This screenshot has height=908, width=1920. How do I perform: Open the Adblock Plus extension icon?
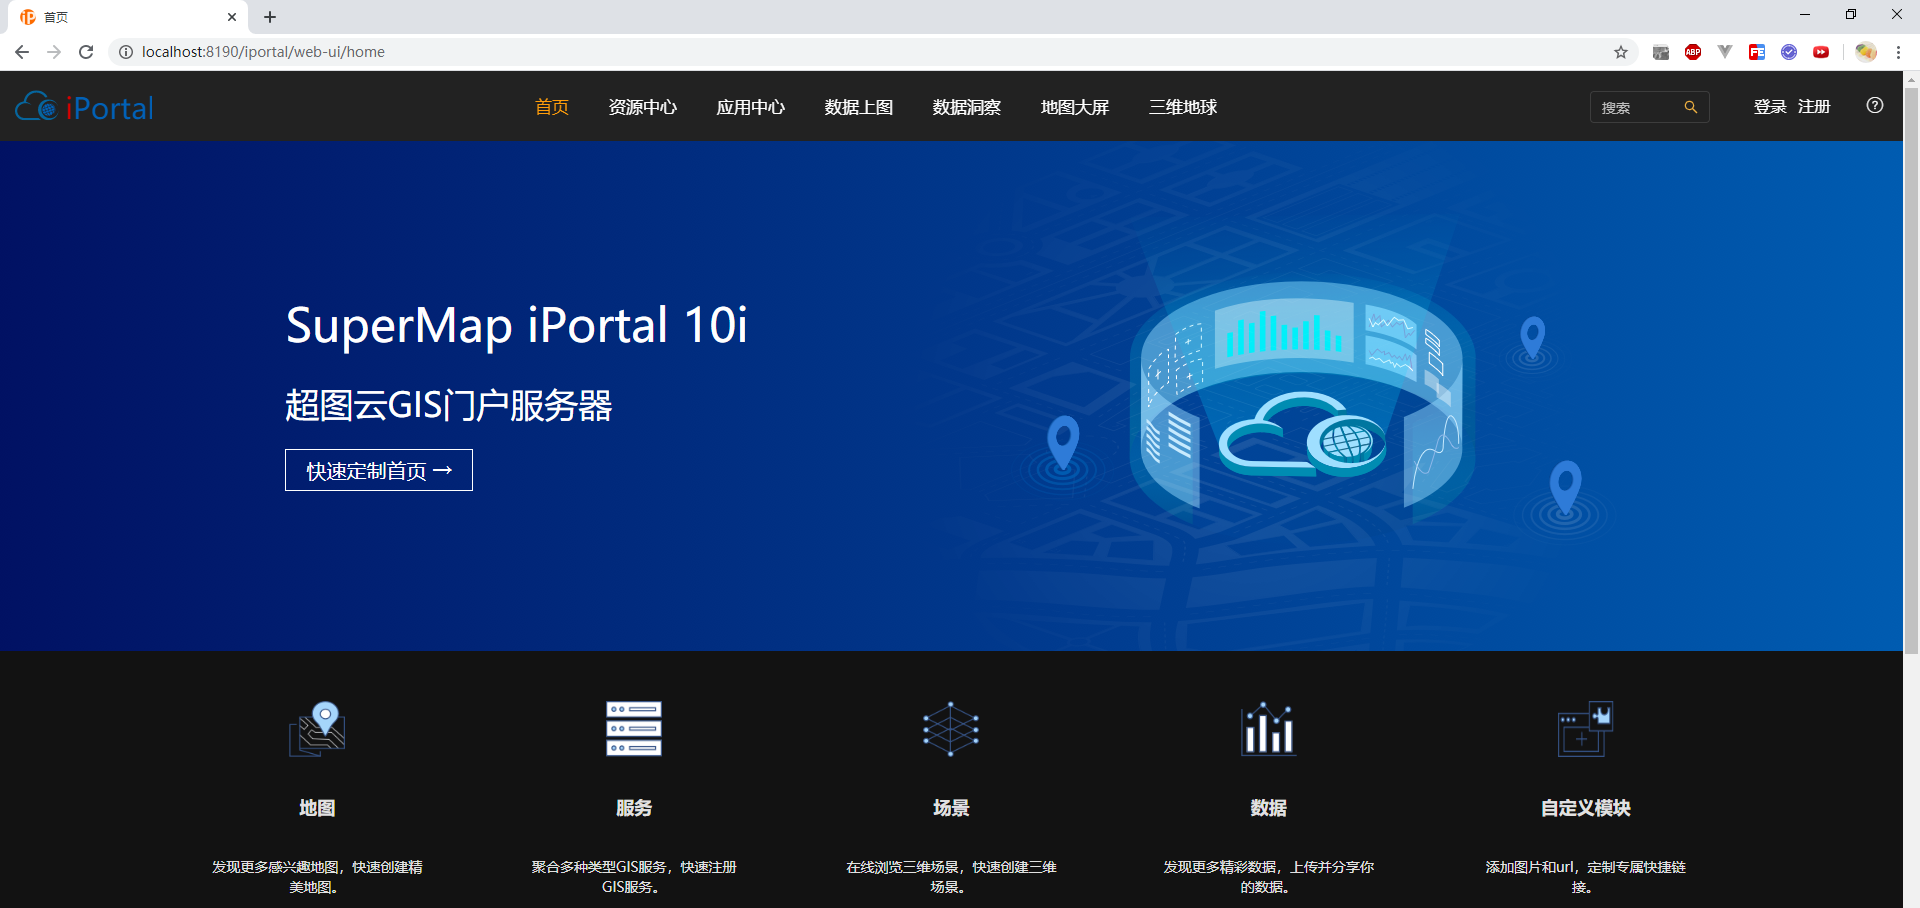tap(1692, 51)
